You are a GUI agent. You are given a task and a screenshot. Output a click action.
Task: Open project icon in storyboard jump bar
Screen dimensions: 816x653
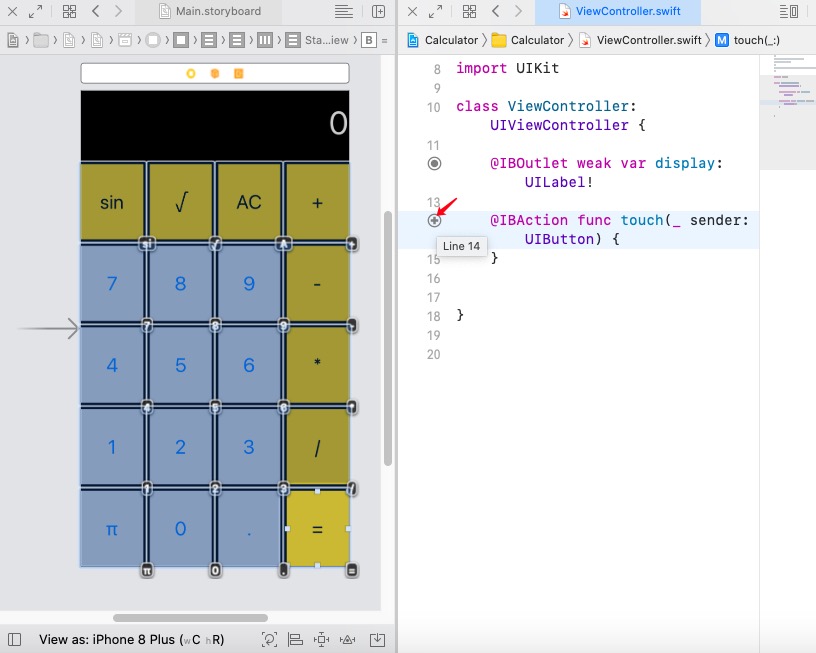click(13, 40)
